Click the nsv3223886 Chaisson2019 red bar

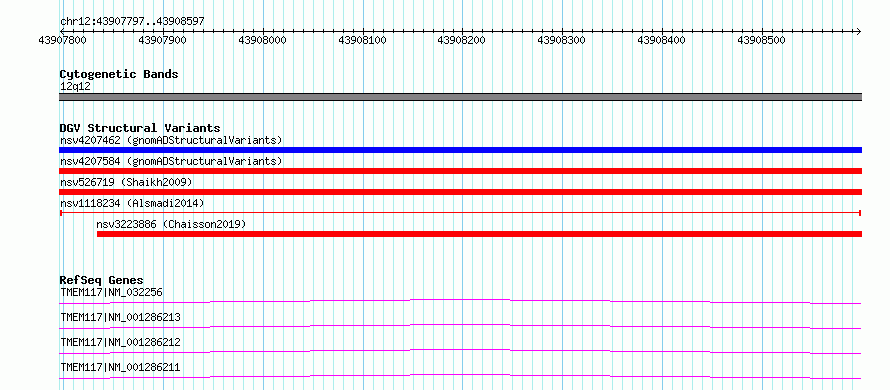[480, 234]
